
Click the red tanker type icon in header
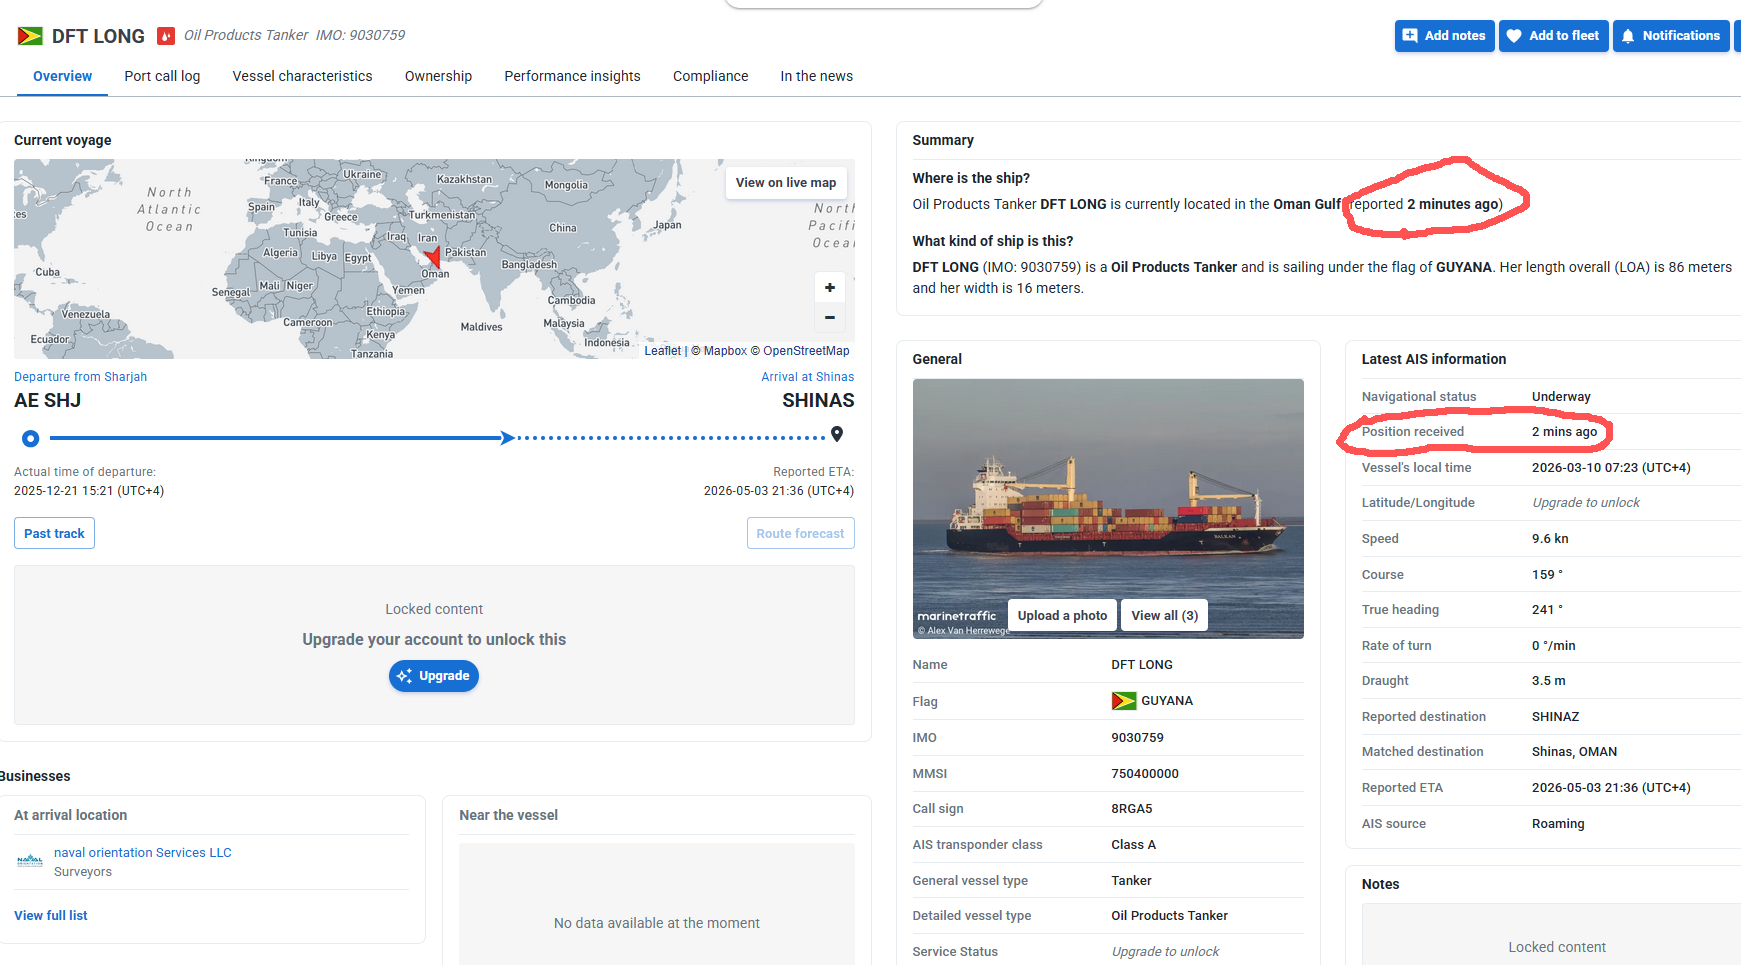[166, 36]
